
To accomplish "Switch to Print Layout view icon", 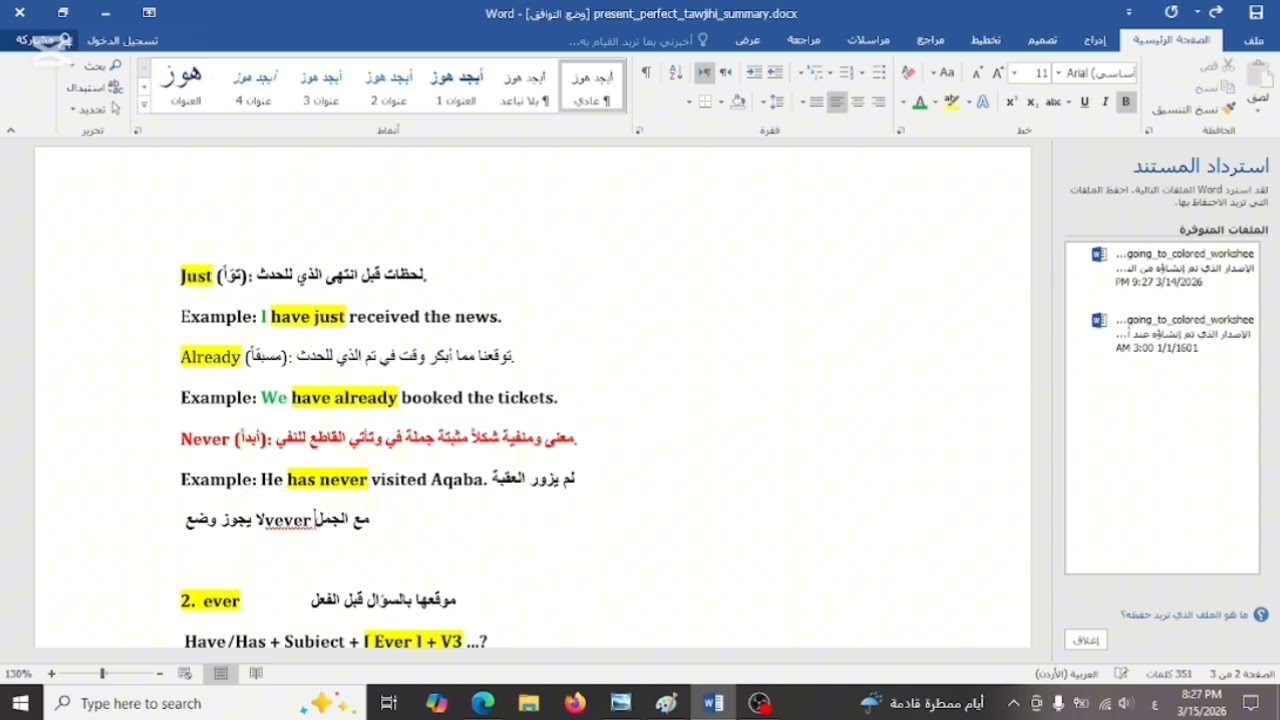I will point(221,674).
